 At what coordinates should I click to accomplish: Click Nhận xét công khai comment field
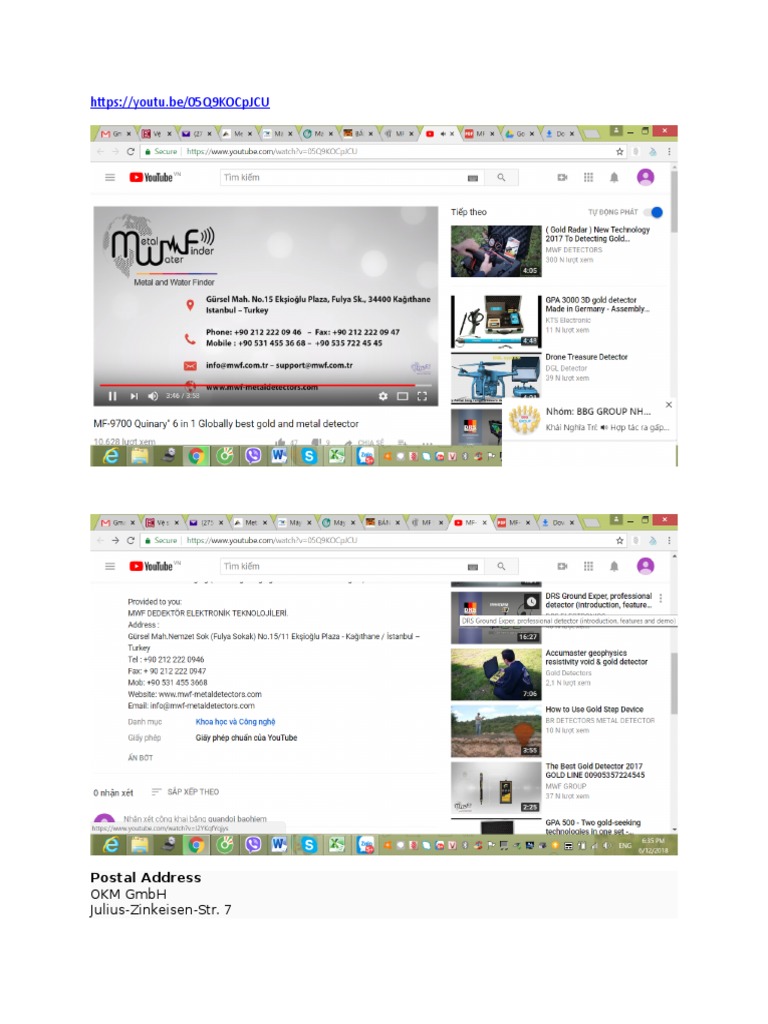195,819
